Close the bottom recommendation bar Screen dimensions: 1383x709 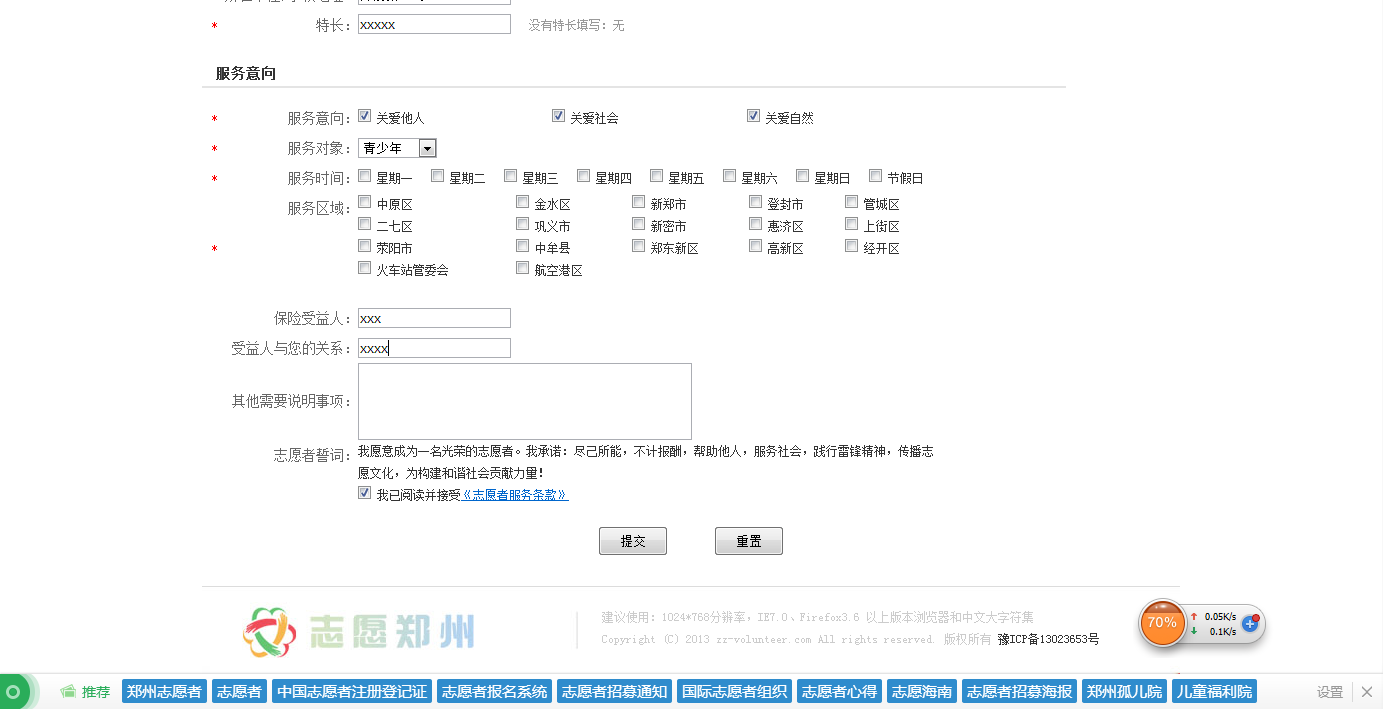1367,692
